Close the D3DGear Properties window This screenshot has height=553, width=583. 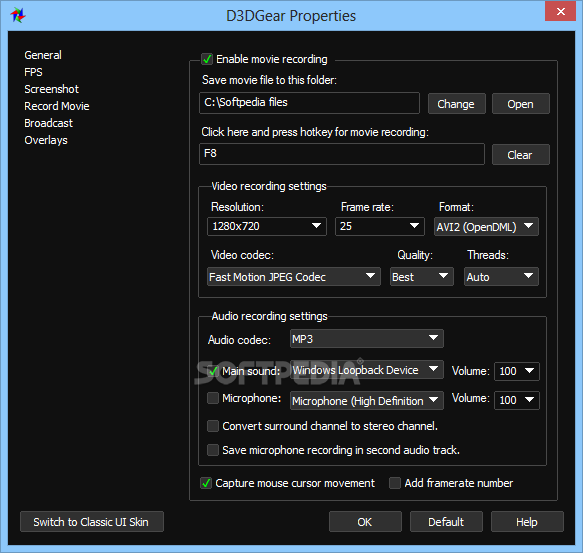pos(560,11)
